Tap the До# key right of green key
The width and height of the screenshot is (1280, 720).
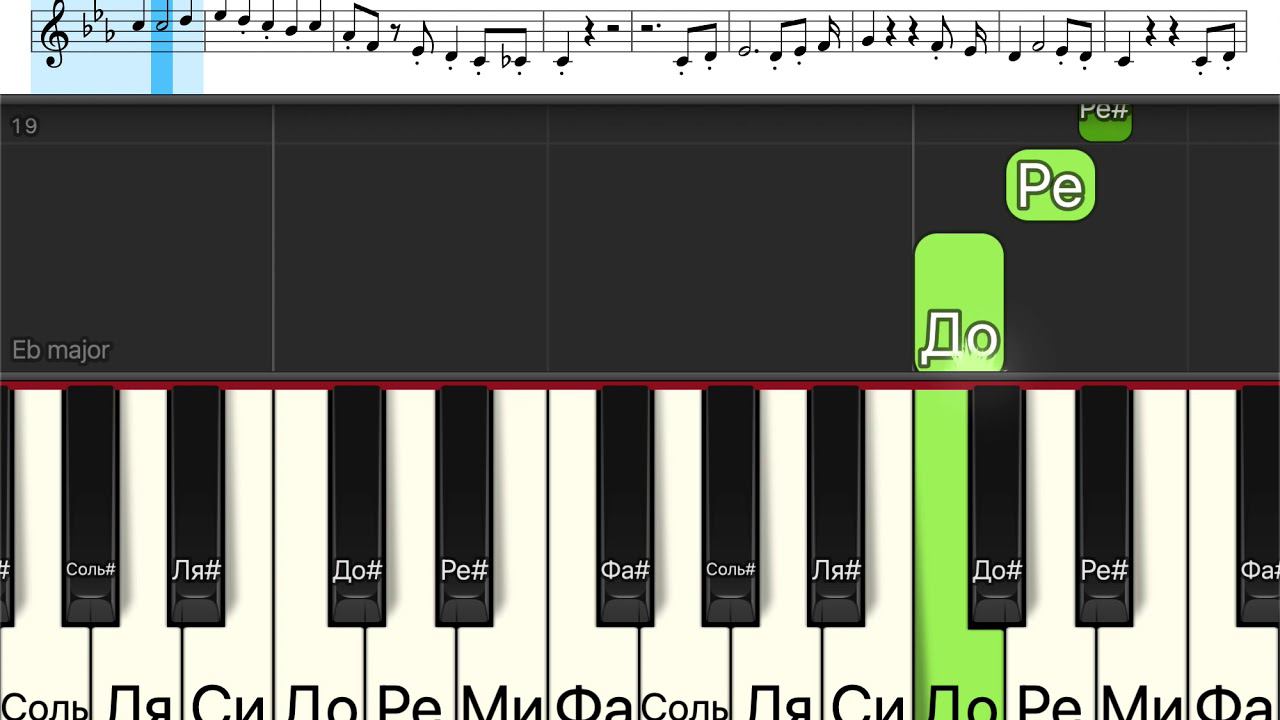(997, 505)
